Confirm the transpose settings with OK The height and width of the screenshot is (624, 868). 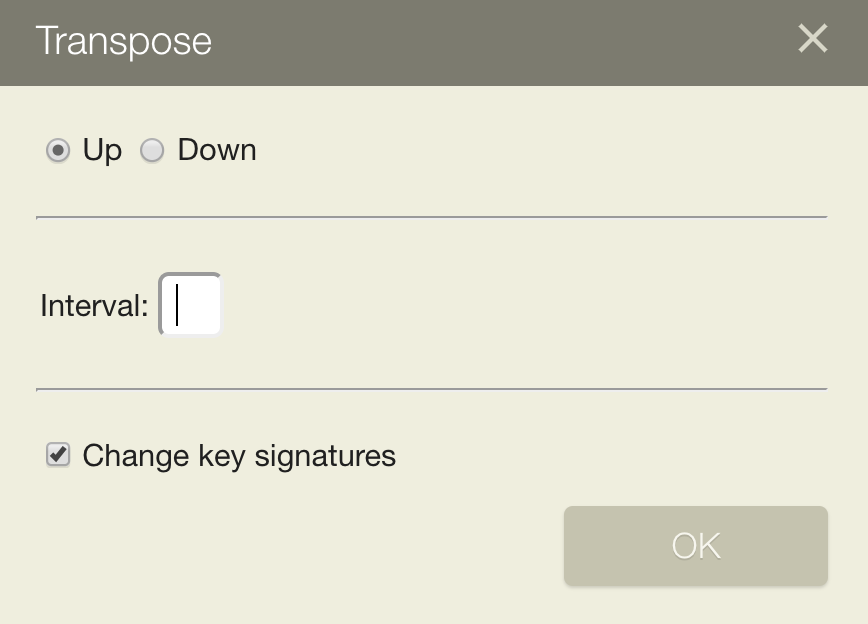click(695, 546)
